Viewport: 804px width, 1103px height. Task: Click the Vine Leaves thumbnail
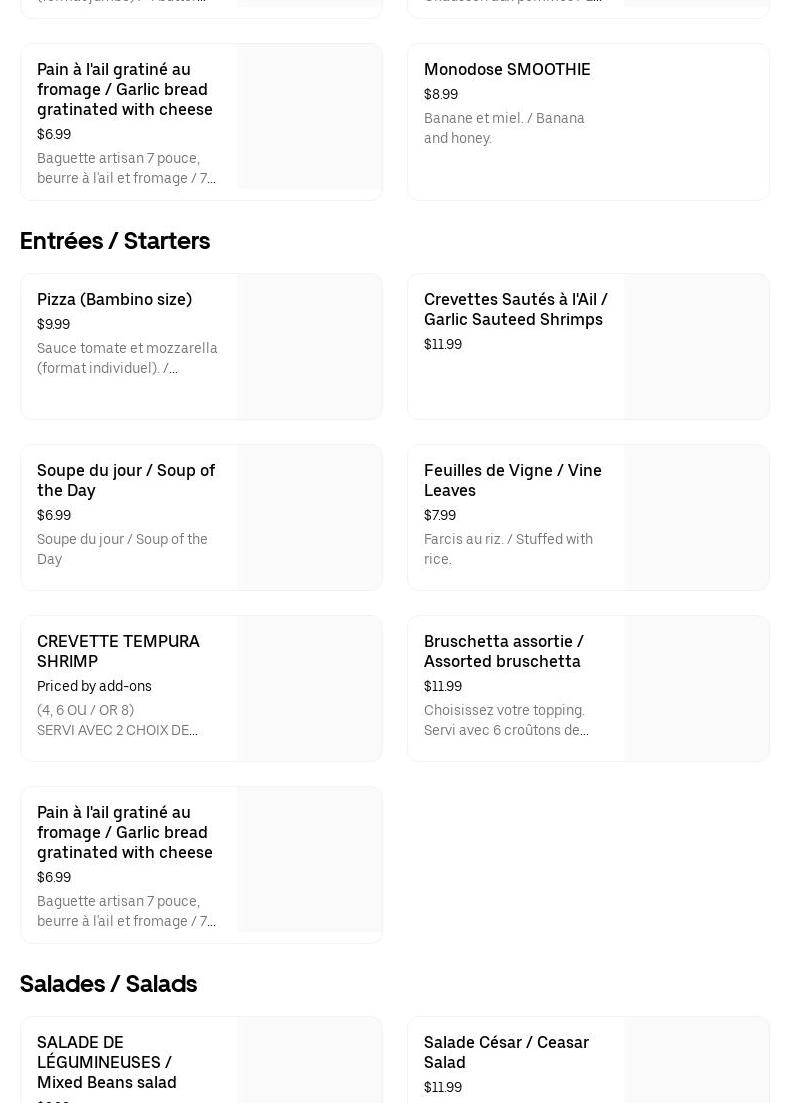click(696, 518)
